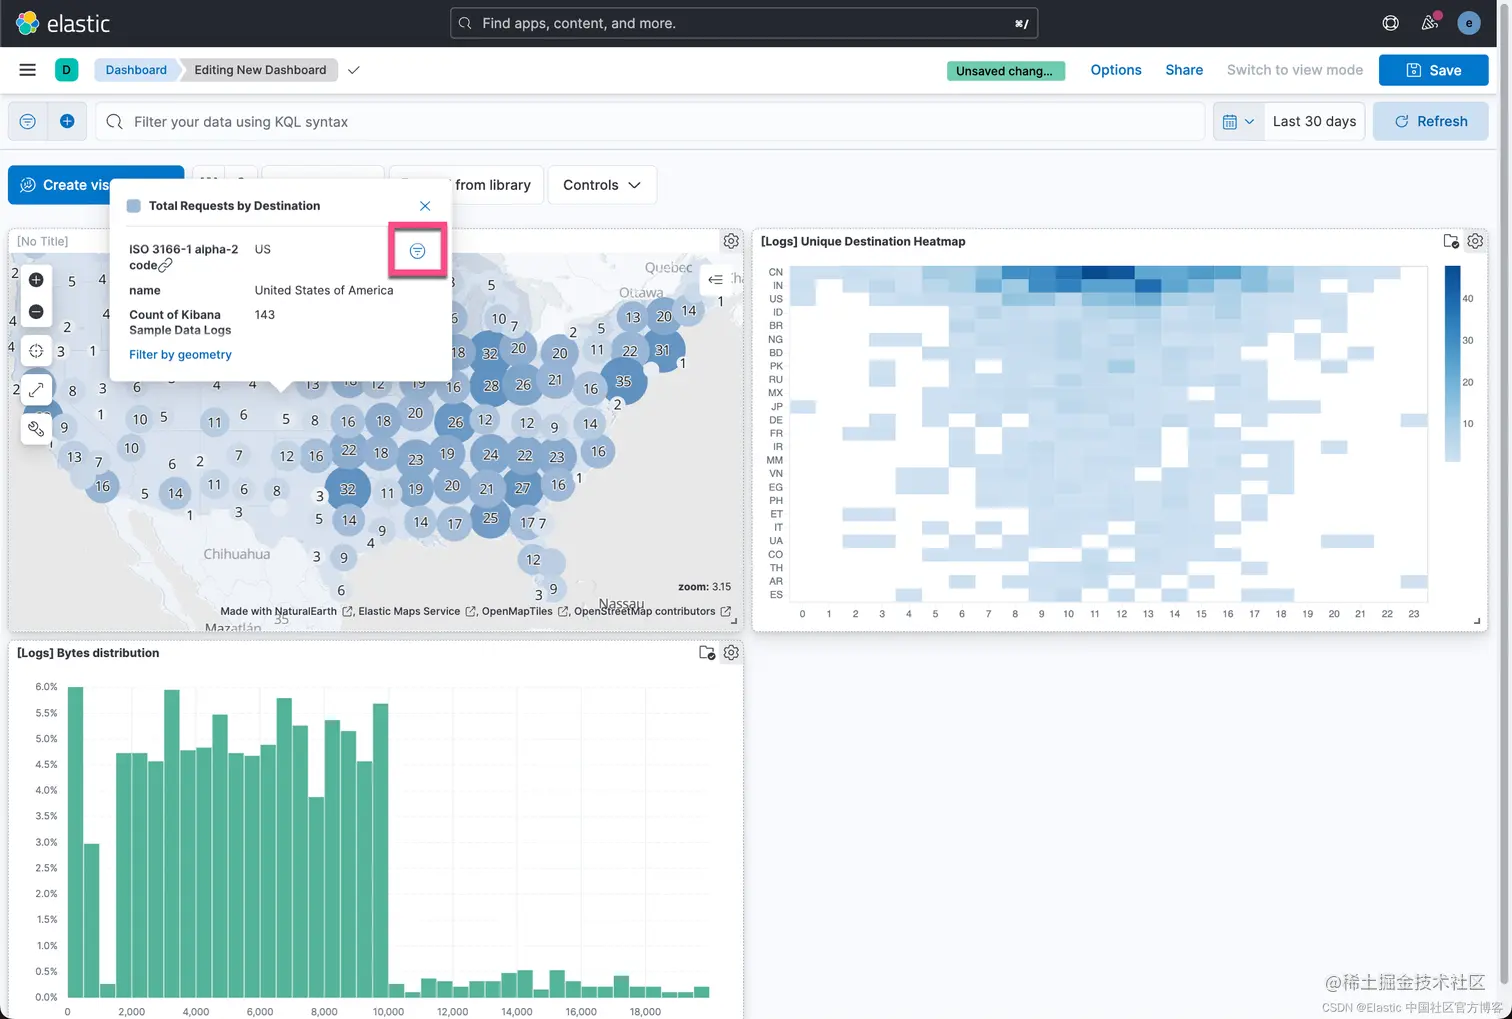Click the elastic logo

(x=63, y=23)
